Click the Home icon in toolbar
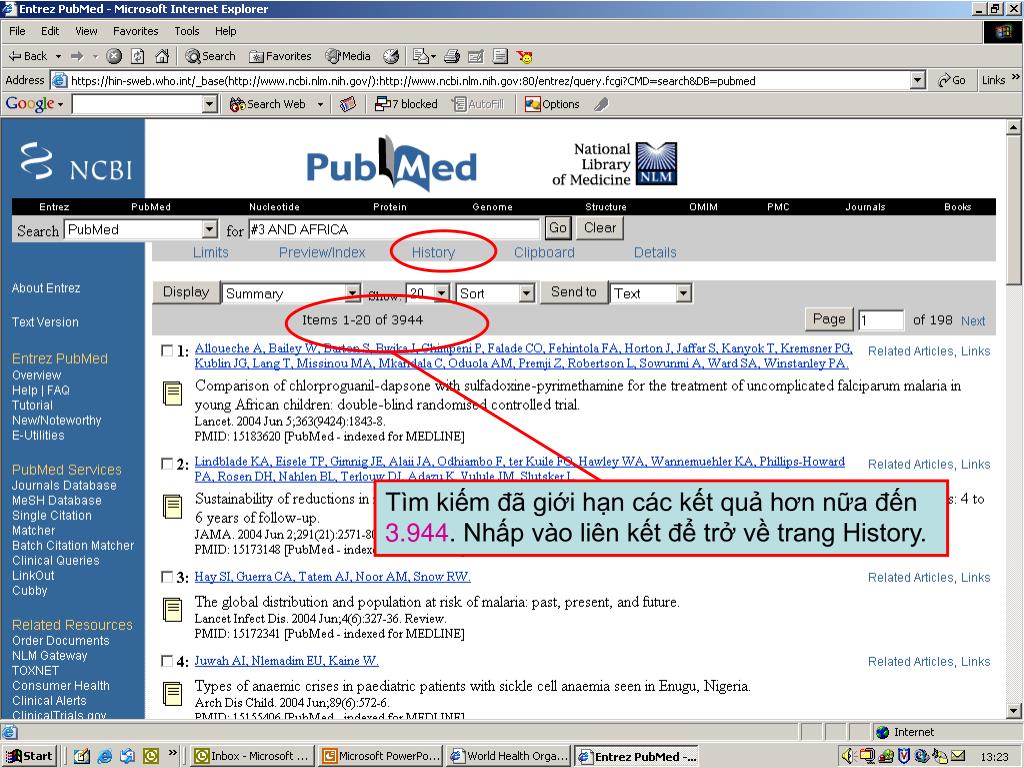 pos(162,56)
